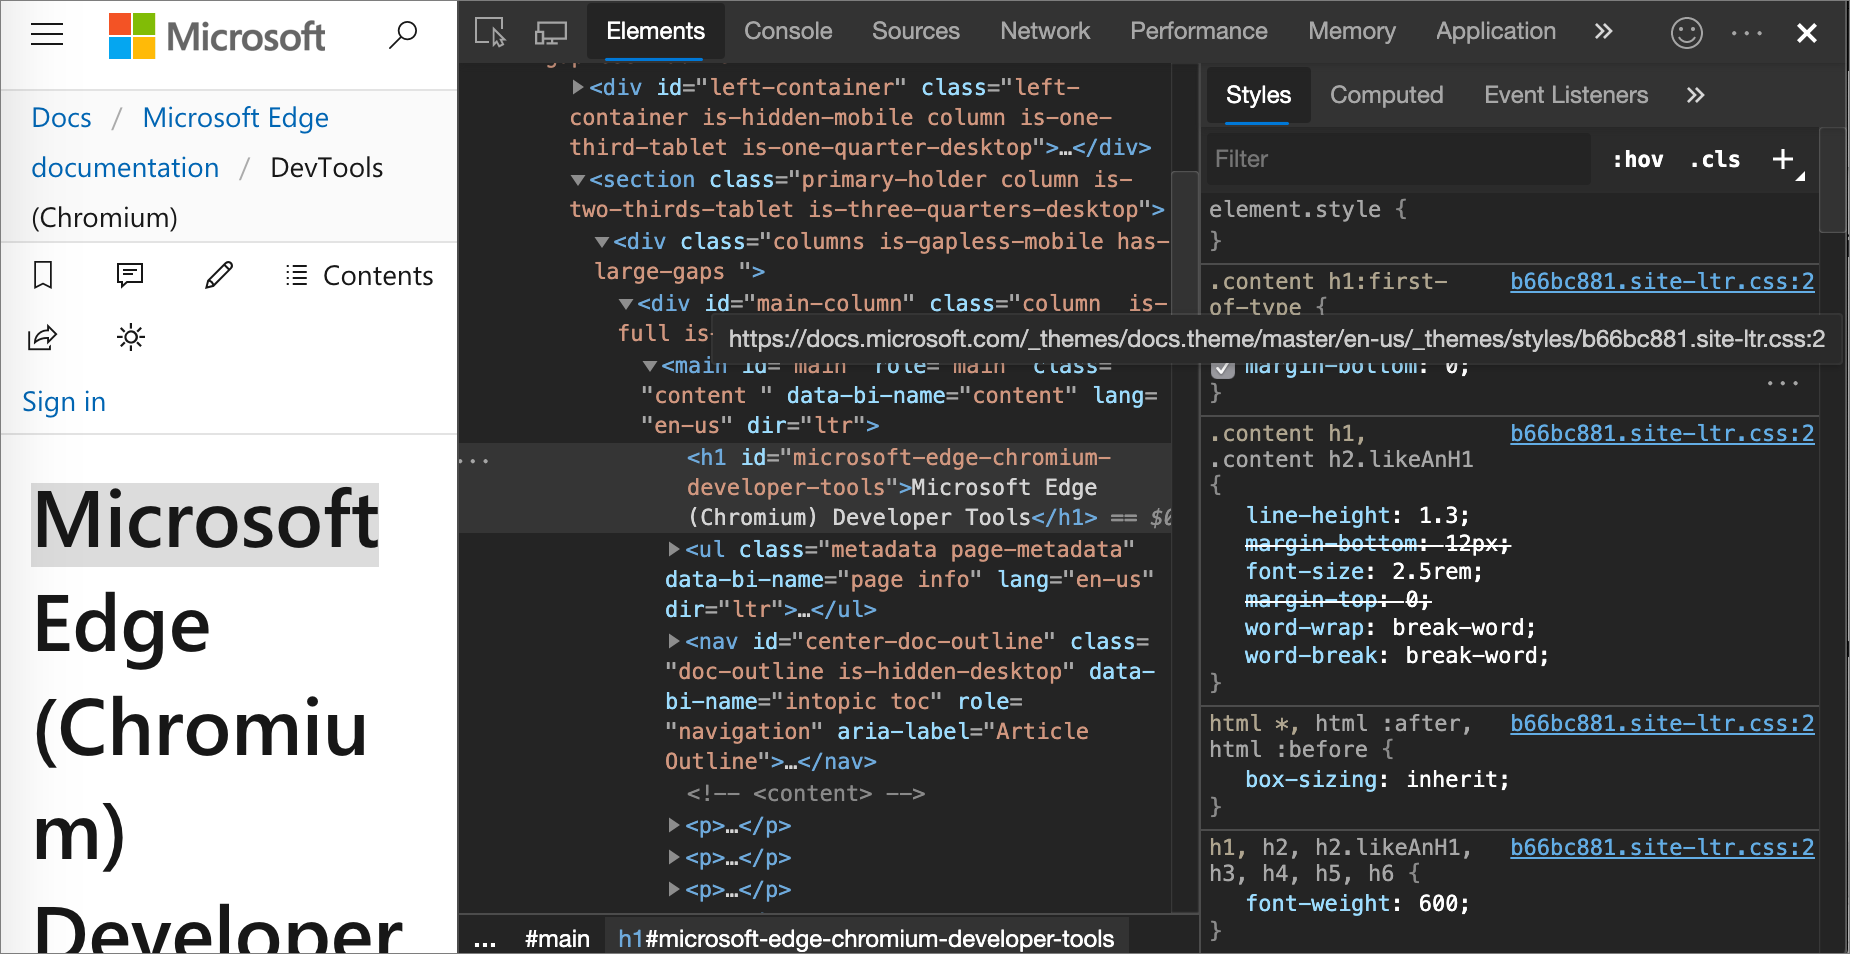Expand the center-doc-outline nav element

pyautogui.click(x=676, y=641)
